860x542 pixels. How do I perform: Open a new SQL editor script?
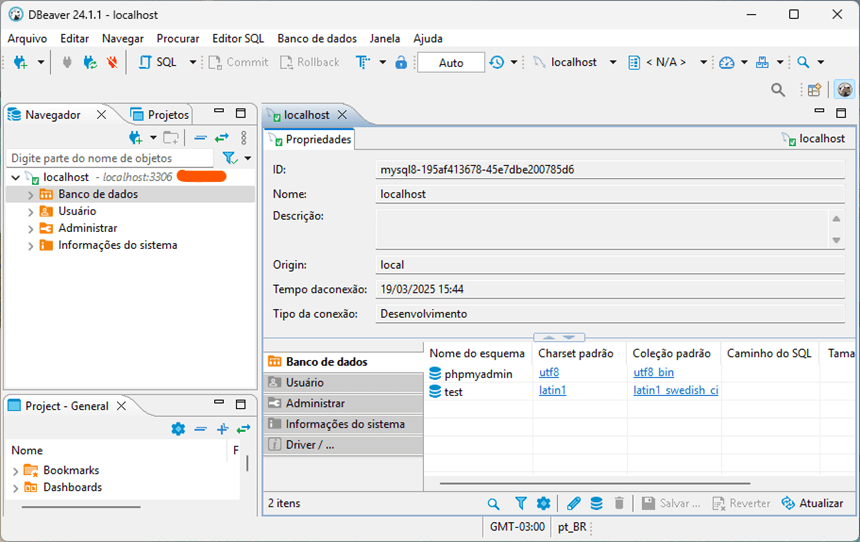[x=157, y=63]
